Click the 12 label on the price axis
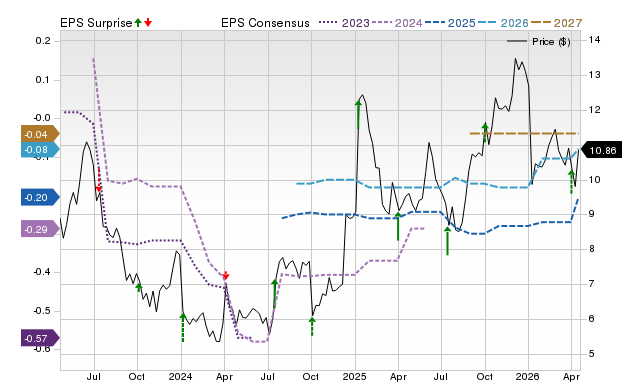The height and width of the screenshot is (382, 640). 595,110
